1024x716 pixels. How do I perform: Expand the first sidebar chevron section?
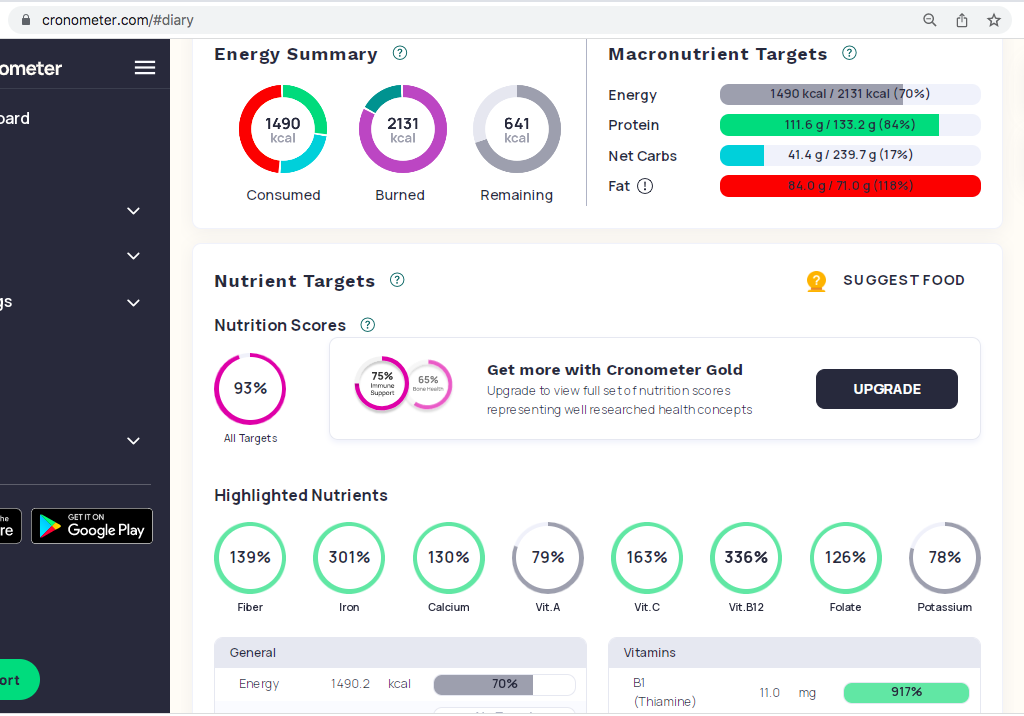point(133,211)
